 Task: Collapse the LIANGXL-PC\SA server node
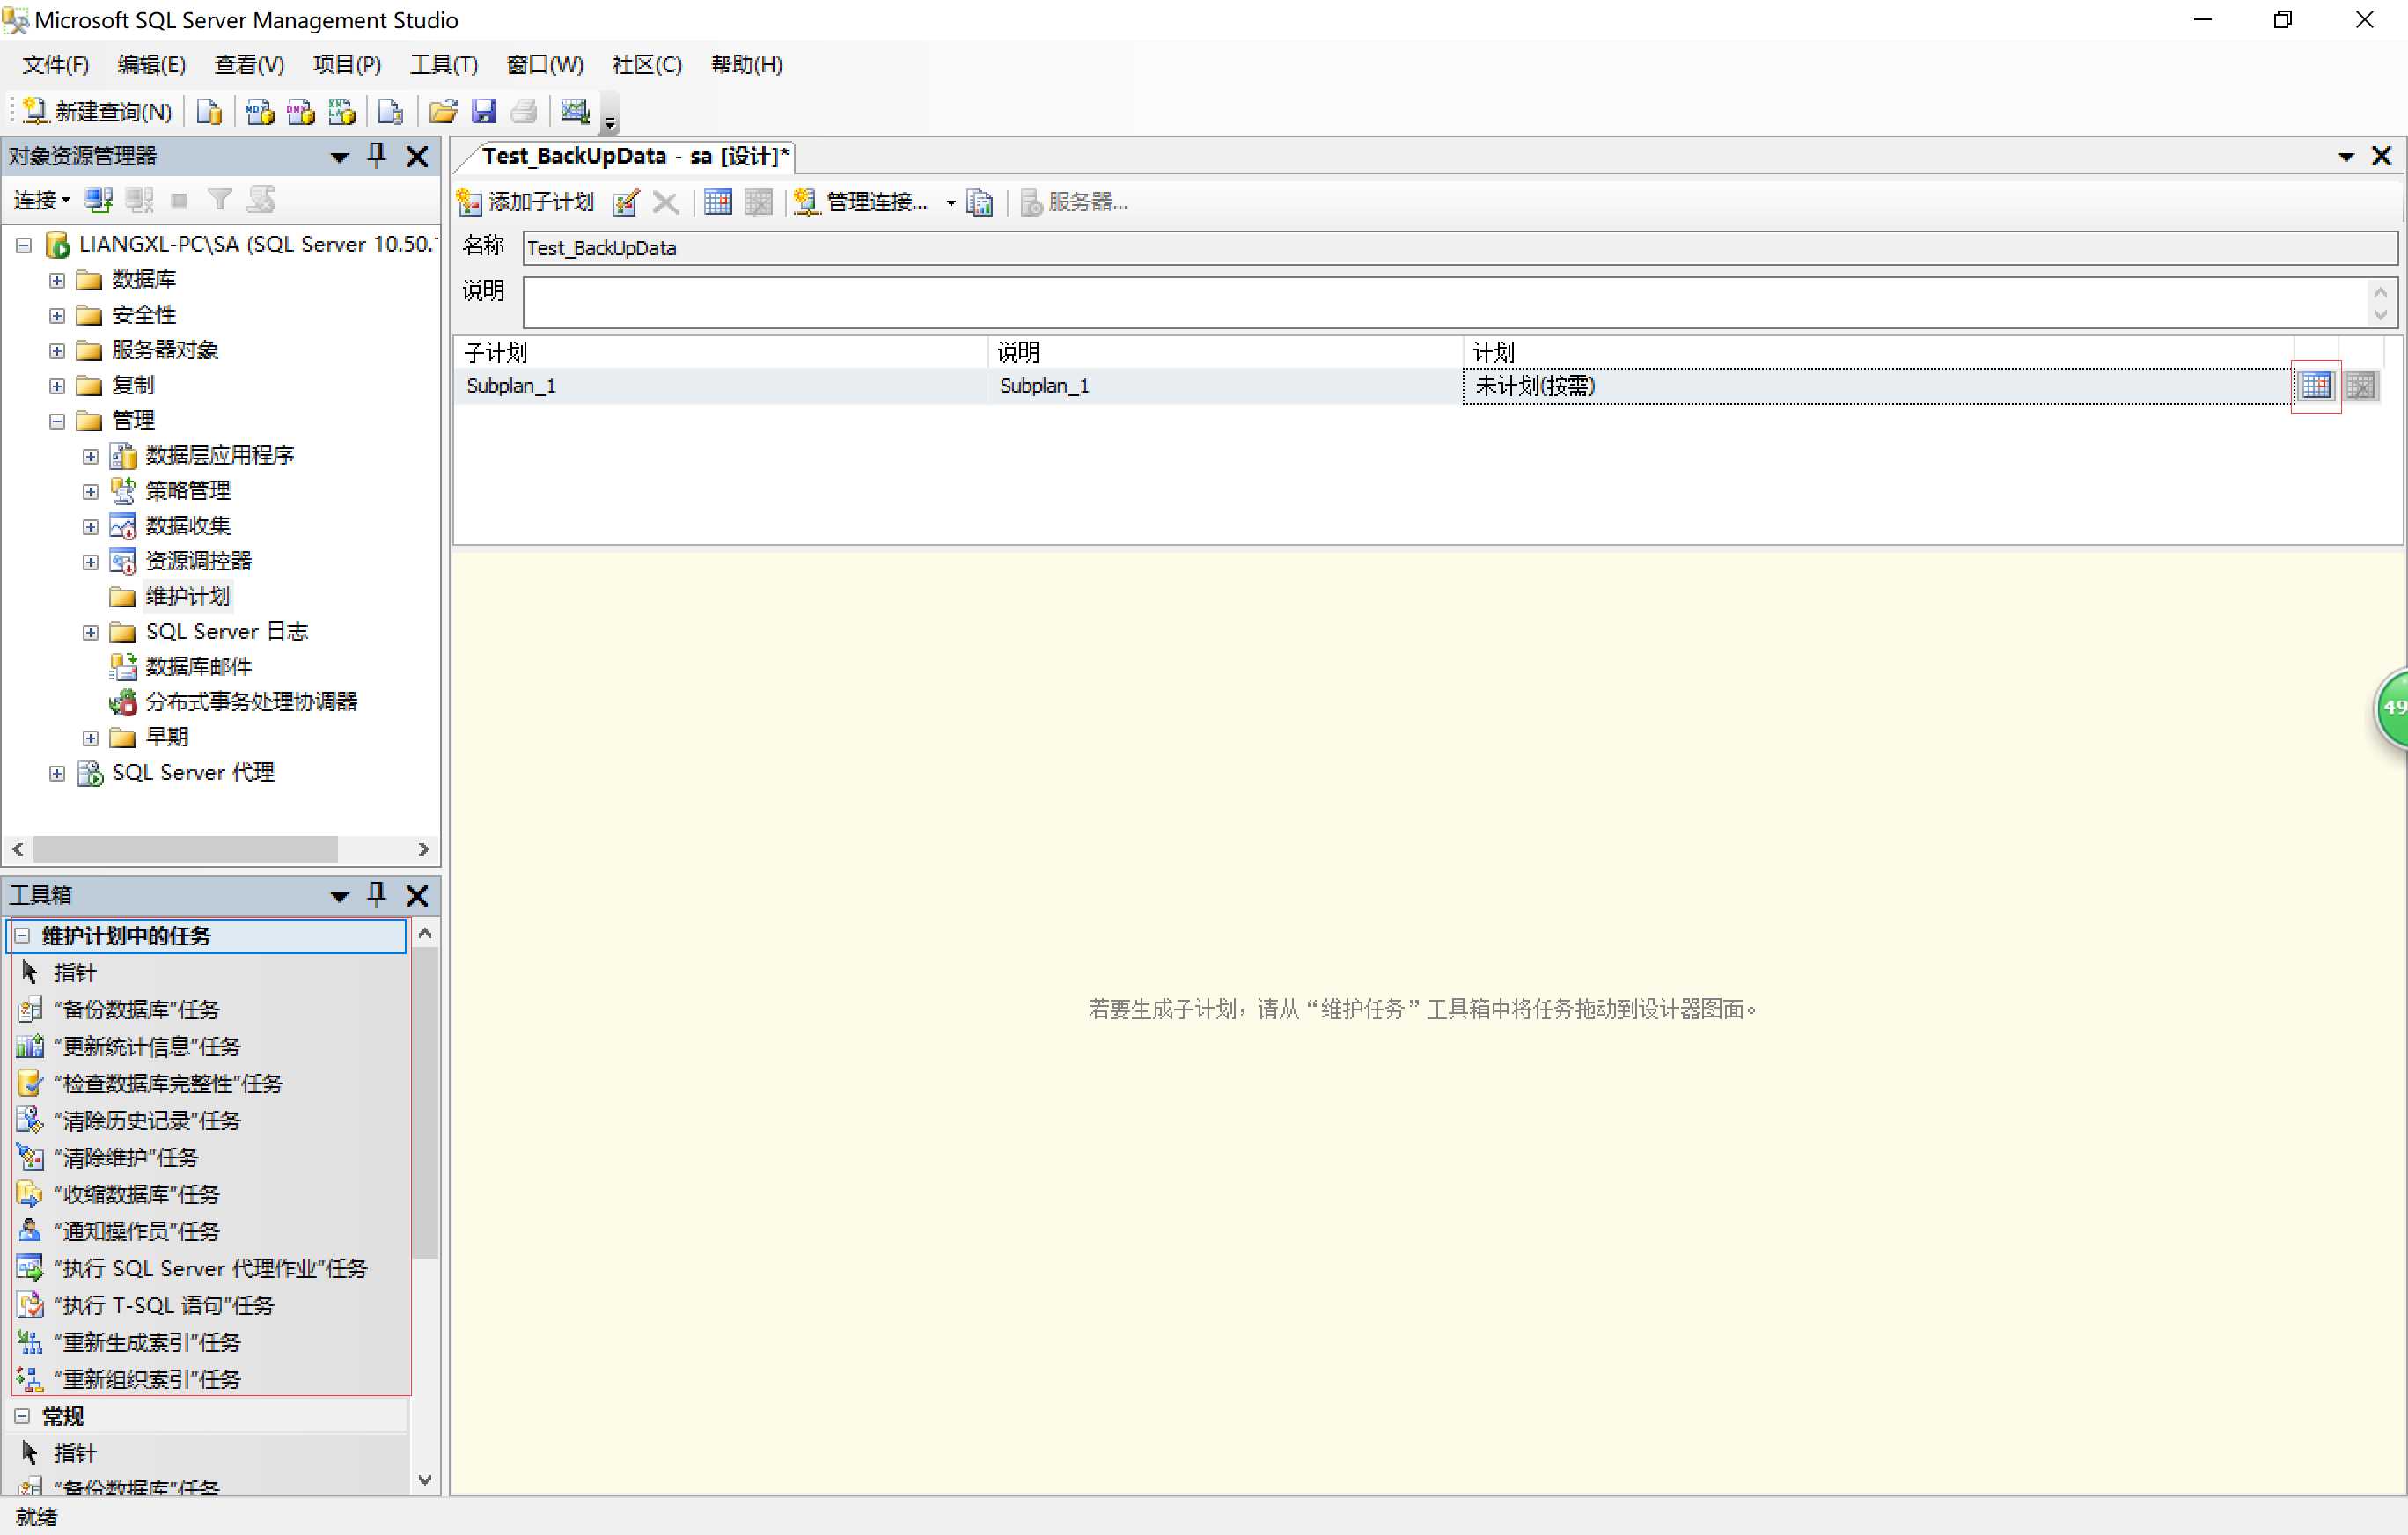(24, 245)
